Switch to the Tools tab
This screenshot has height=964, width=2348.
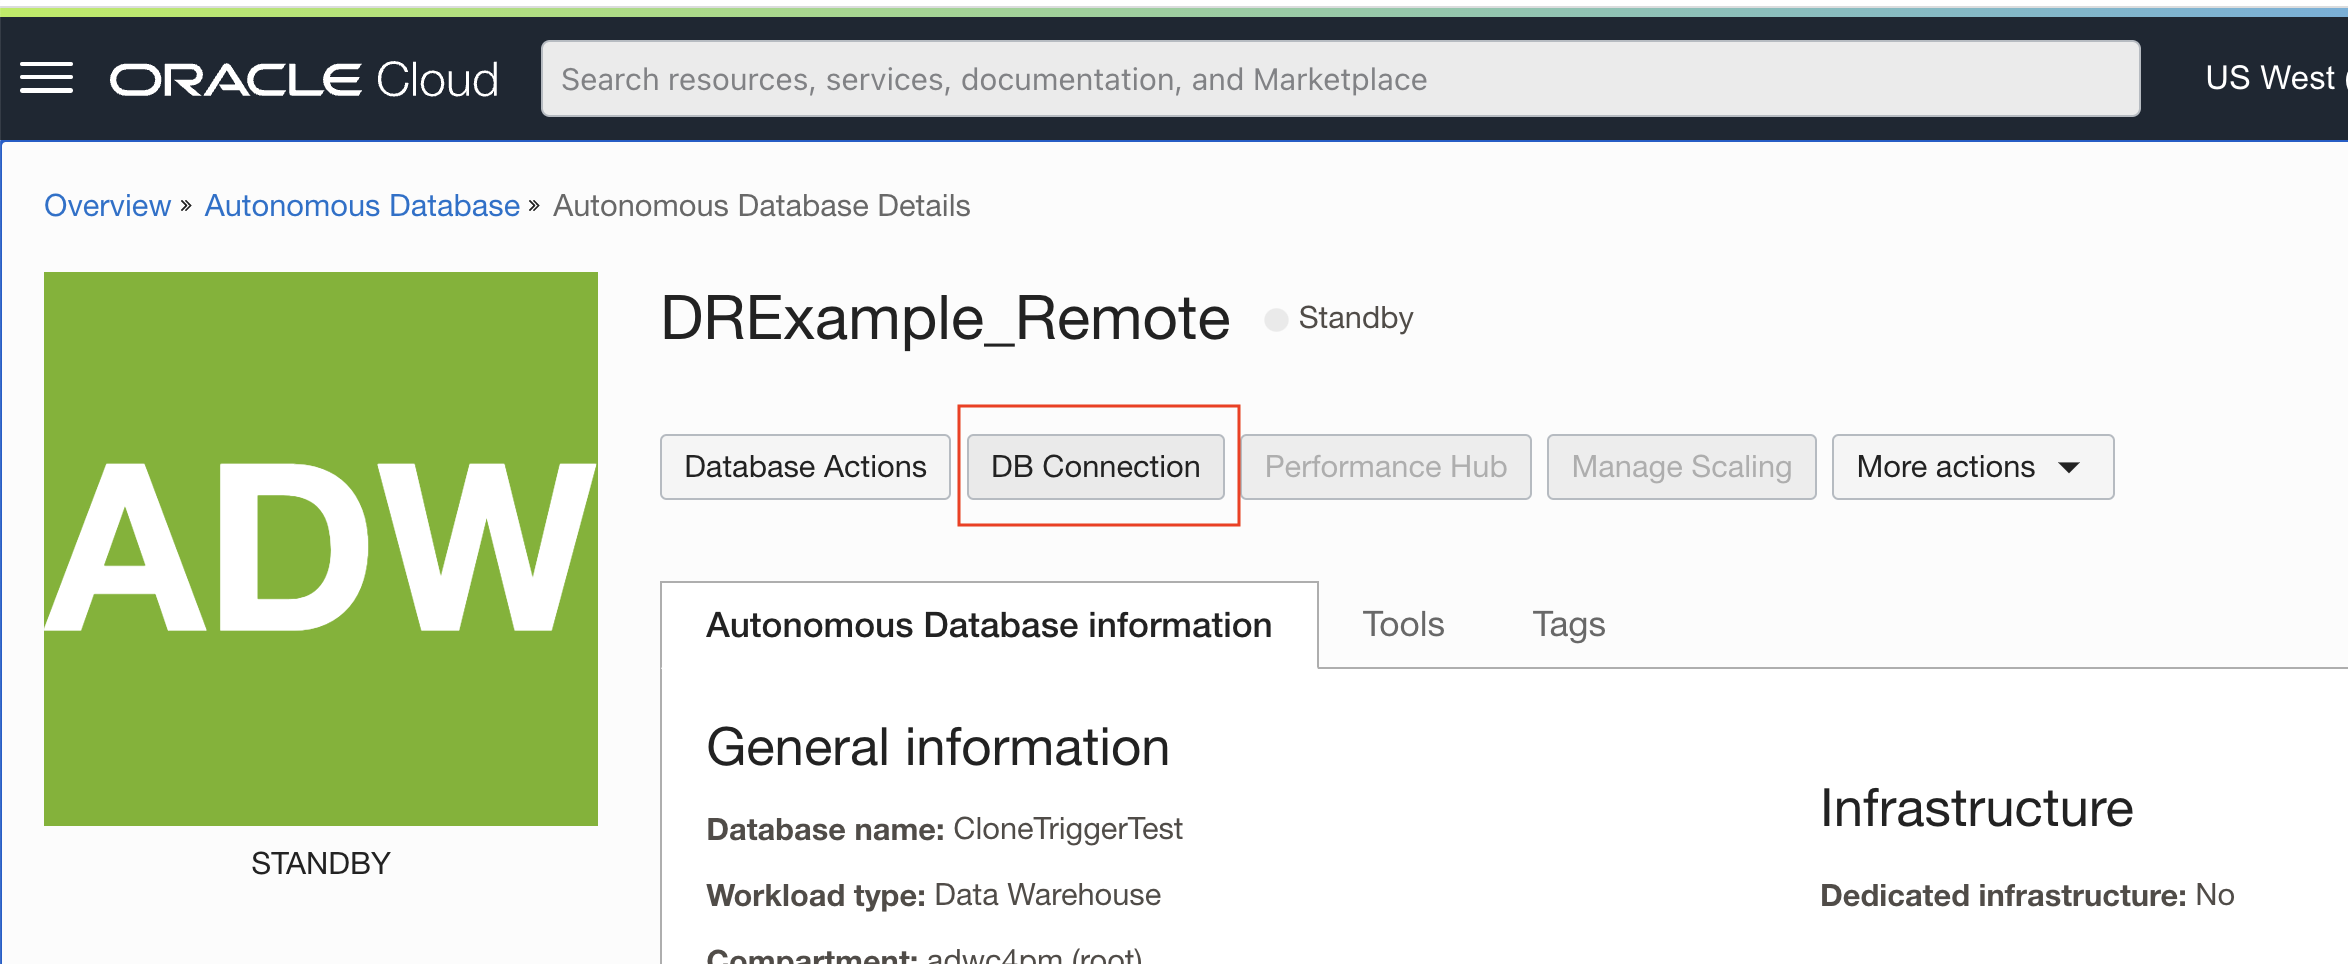point(1402,623)
